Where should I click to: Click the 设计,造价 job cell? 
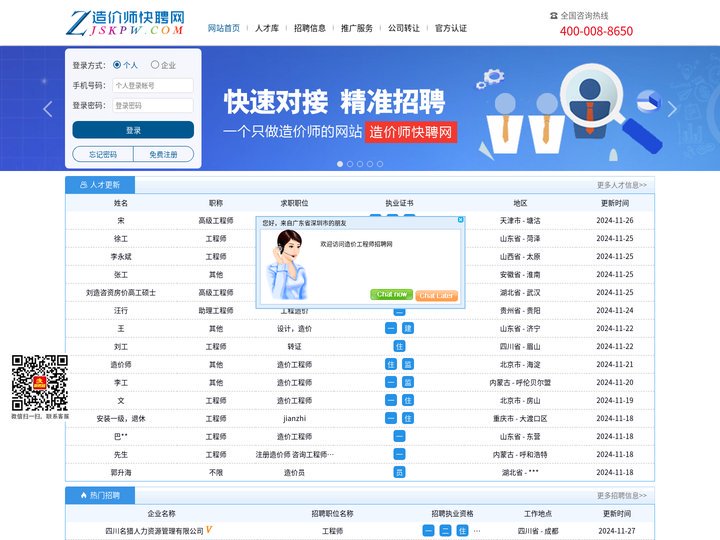[294, 328]
